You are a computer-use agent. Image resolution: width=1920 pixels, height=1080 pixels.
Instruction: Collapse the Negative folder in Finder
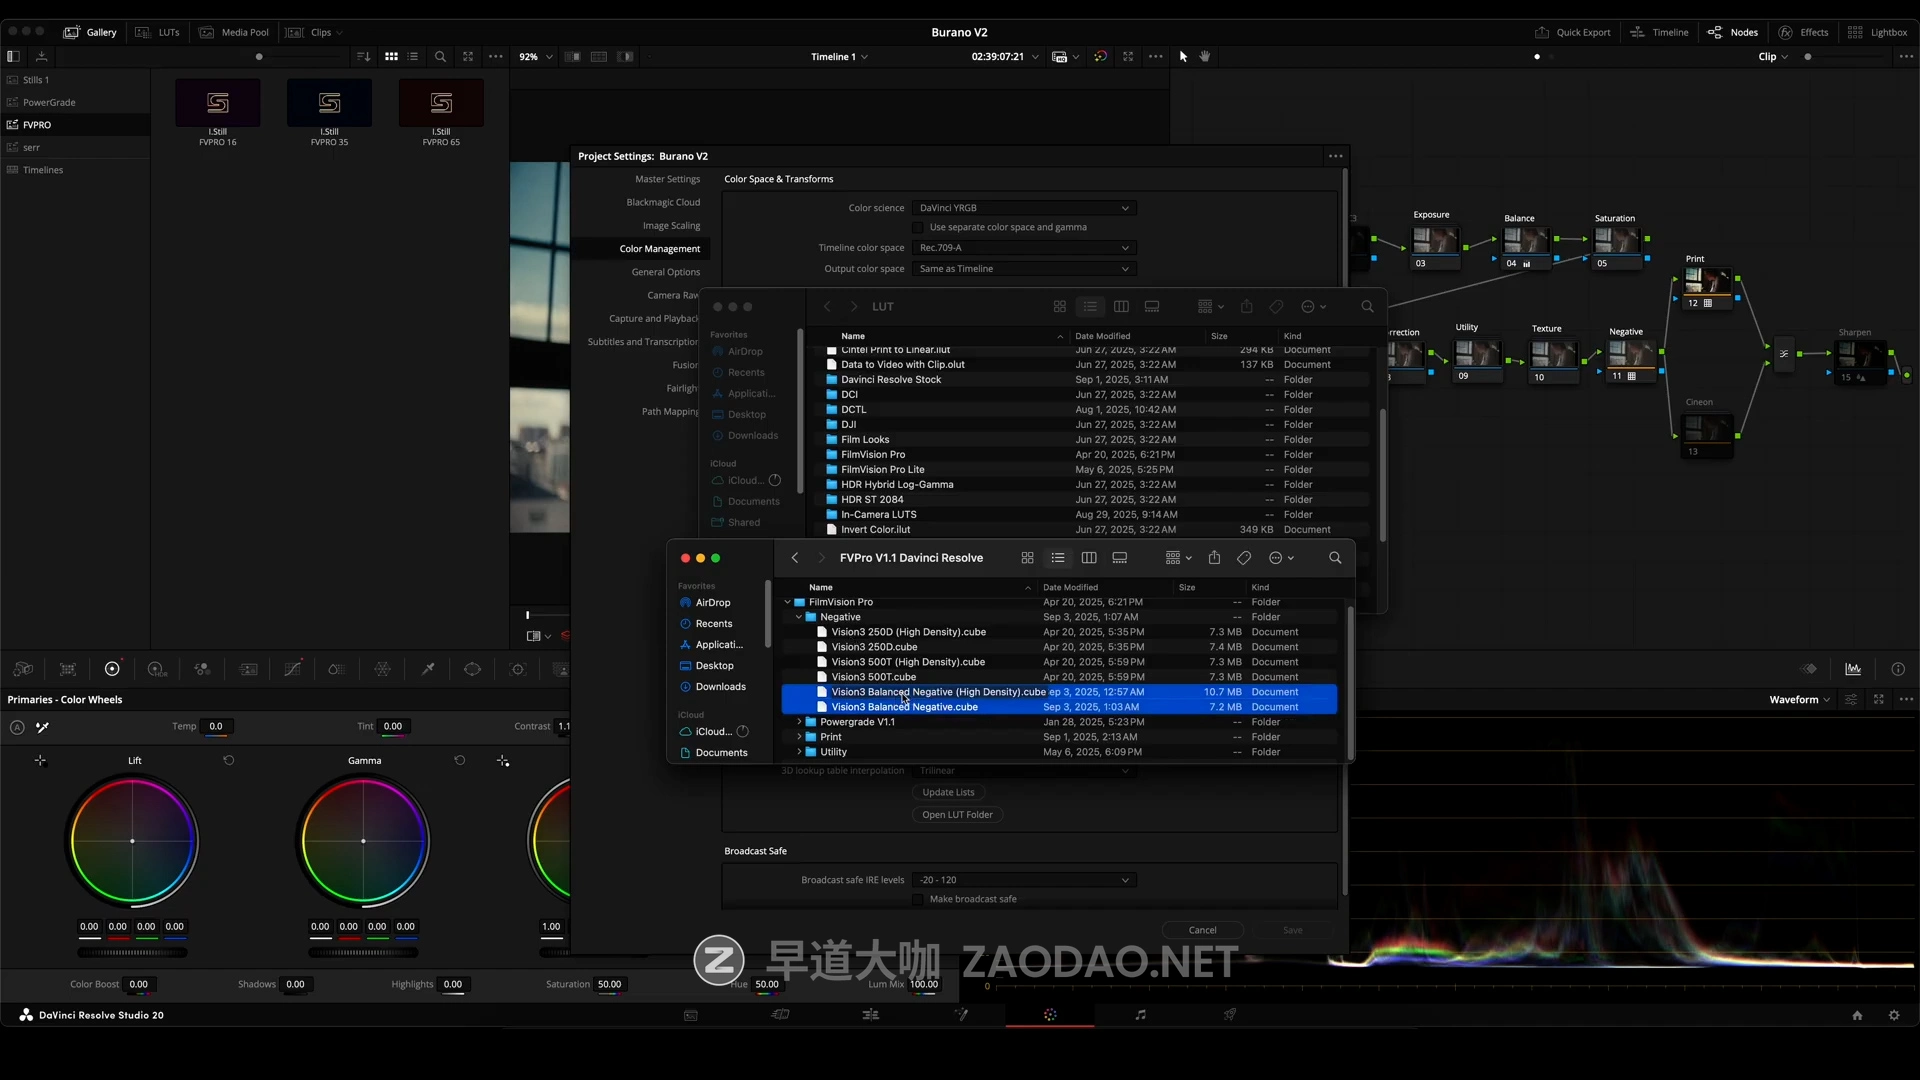pos(798,617)
